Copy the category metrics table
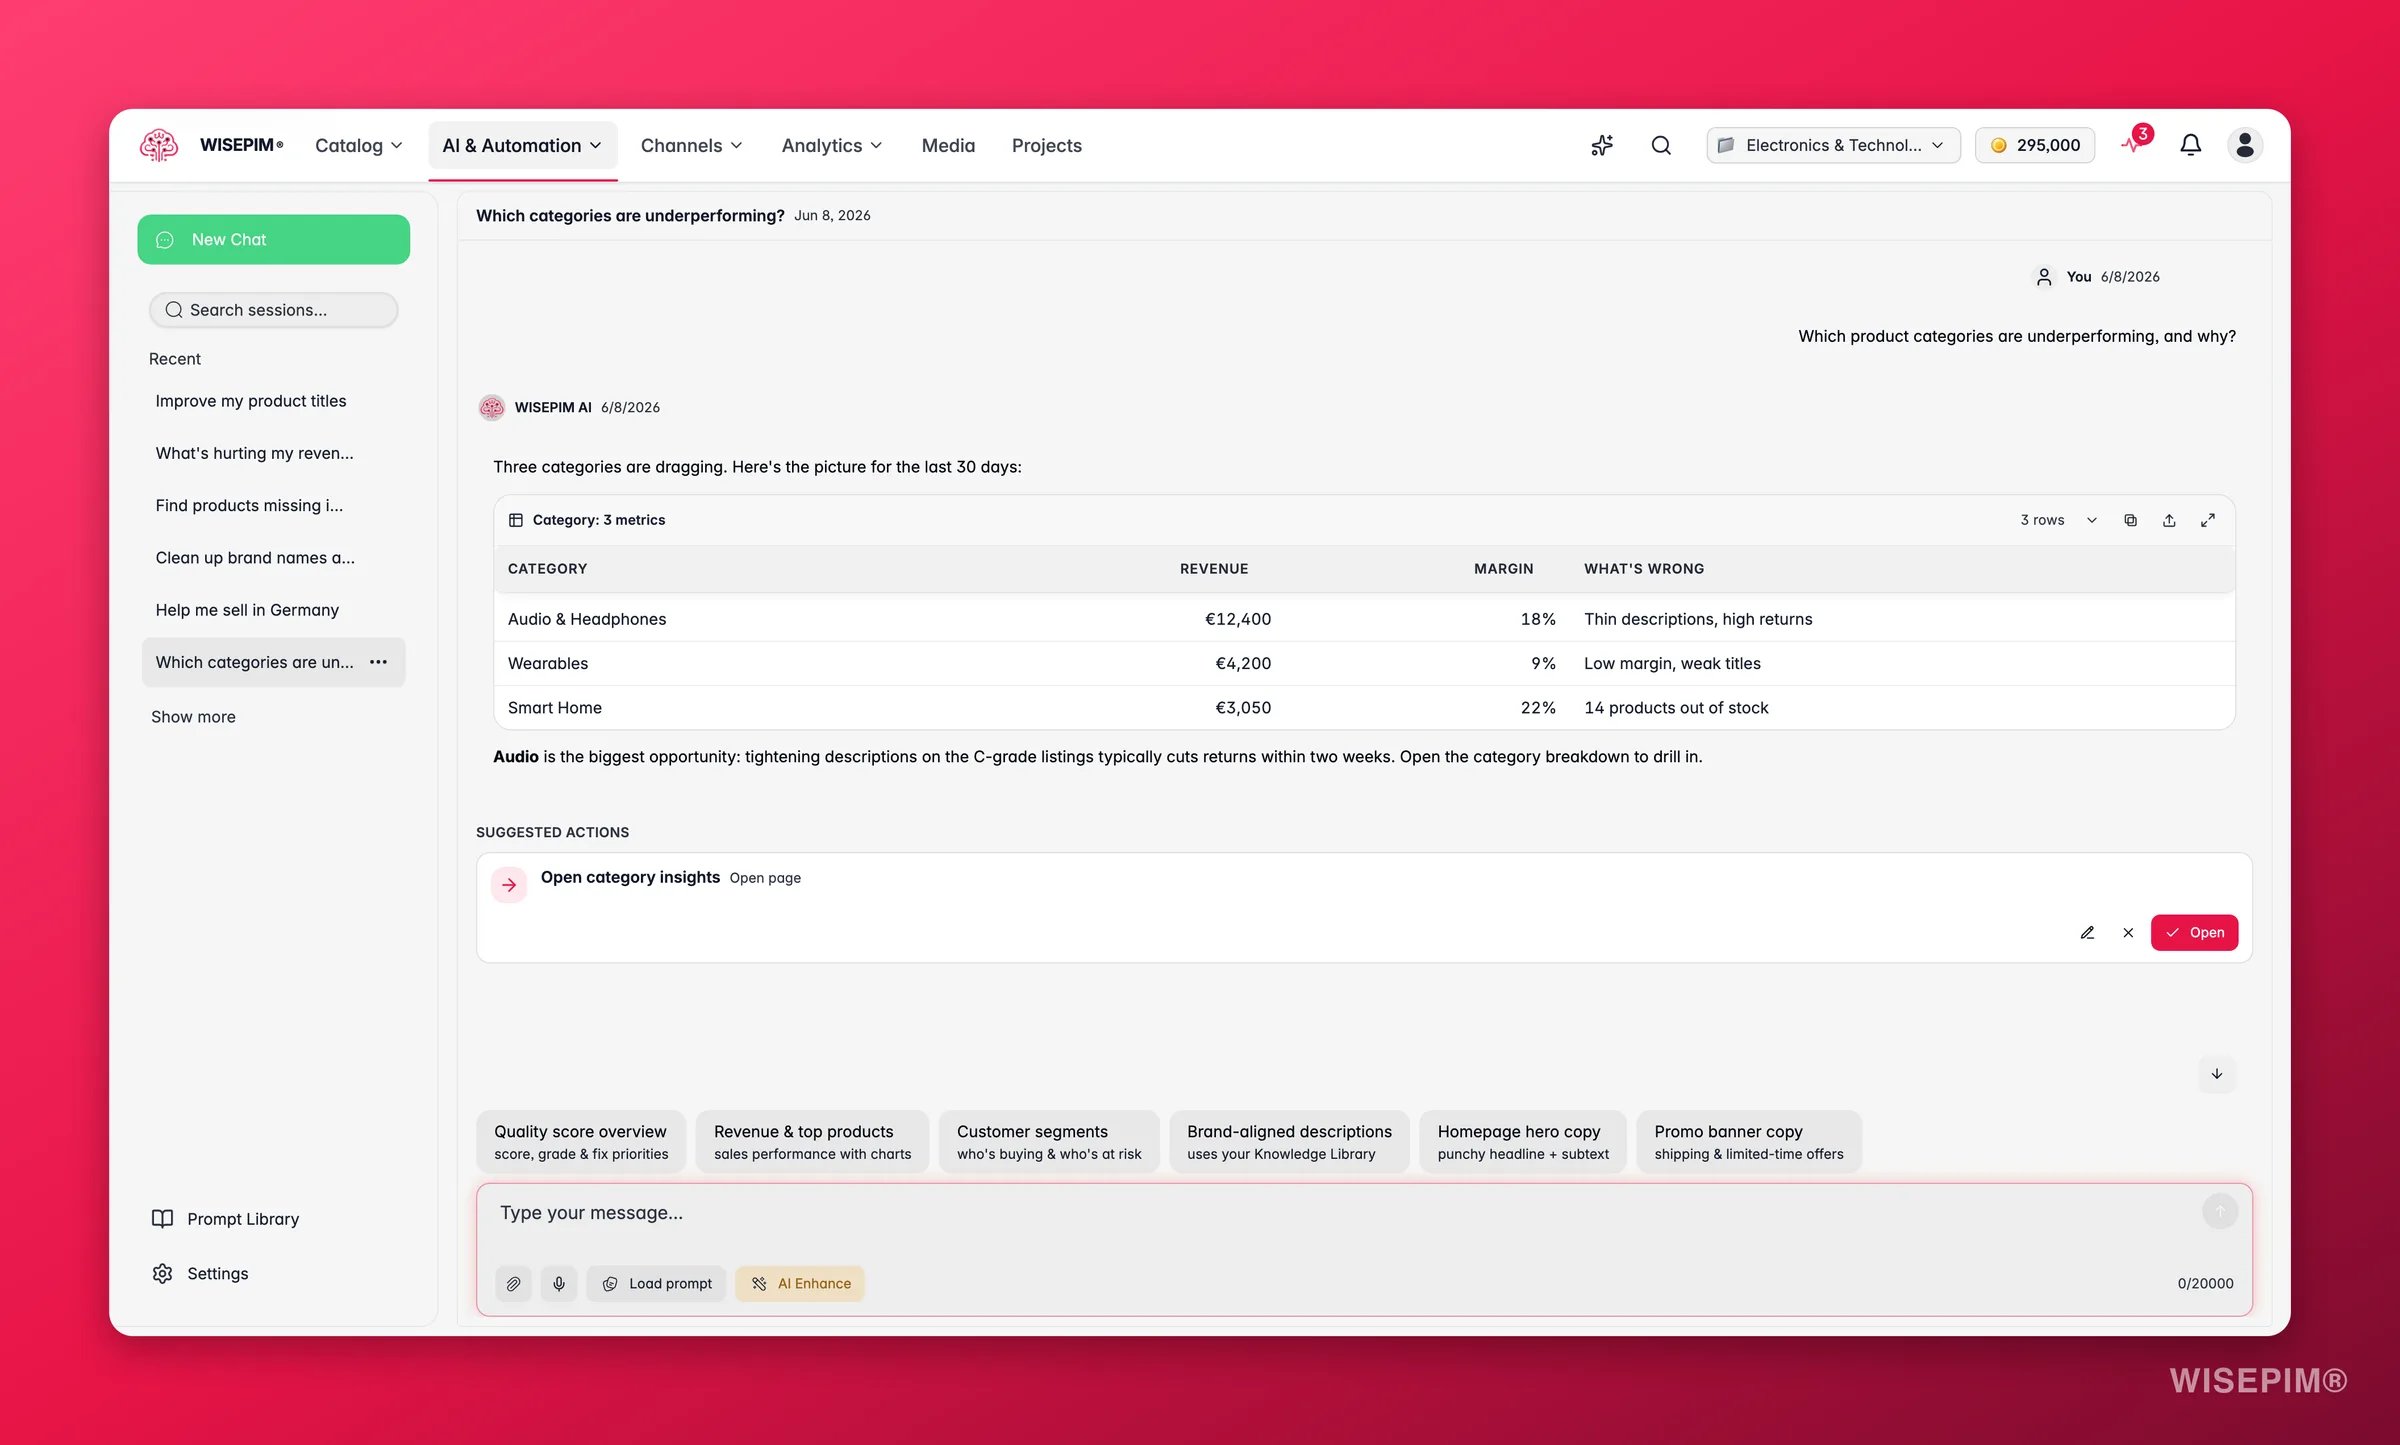The image size is (2400, 1445). [2130, 520]
